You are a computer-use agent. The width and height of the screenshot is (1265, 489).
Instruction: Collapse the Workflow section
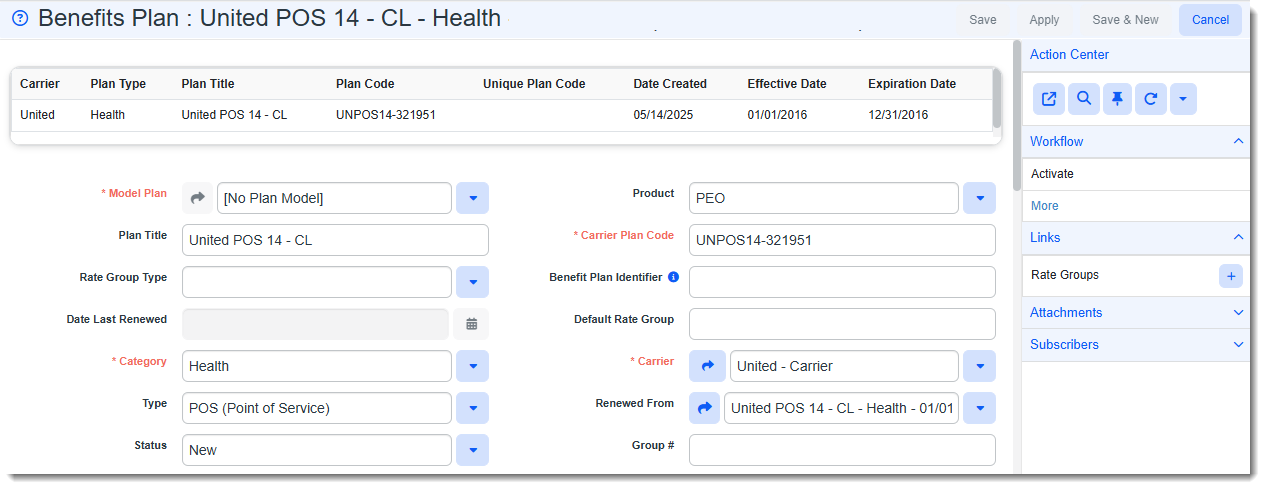point(1239,142)
